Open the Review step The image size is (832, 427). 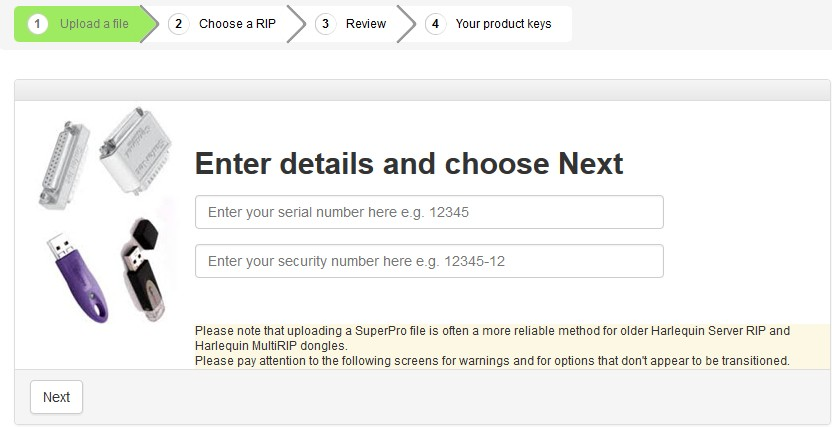366,24
